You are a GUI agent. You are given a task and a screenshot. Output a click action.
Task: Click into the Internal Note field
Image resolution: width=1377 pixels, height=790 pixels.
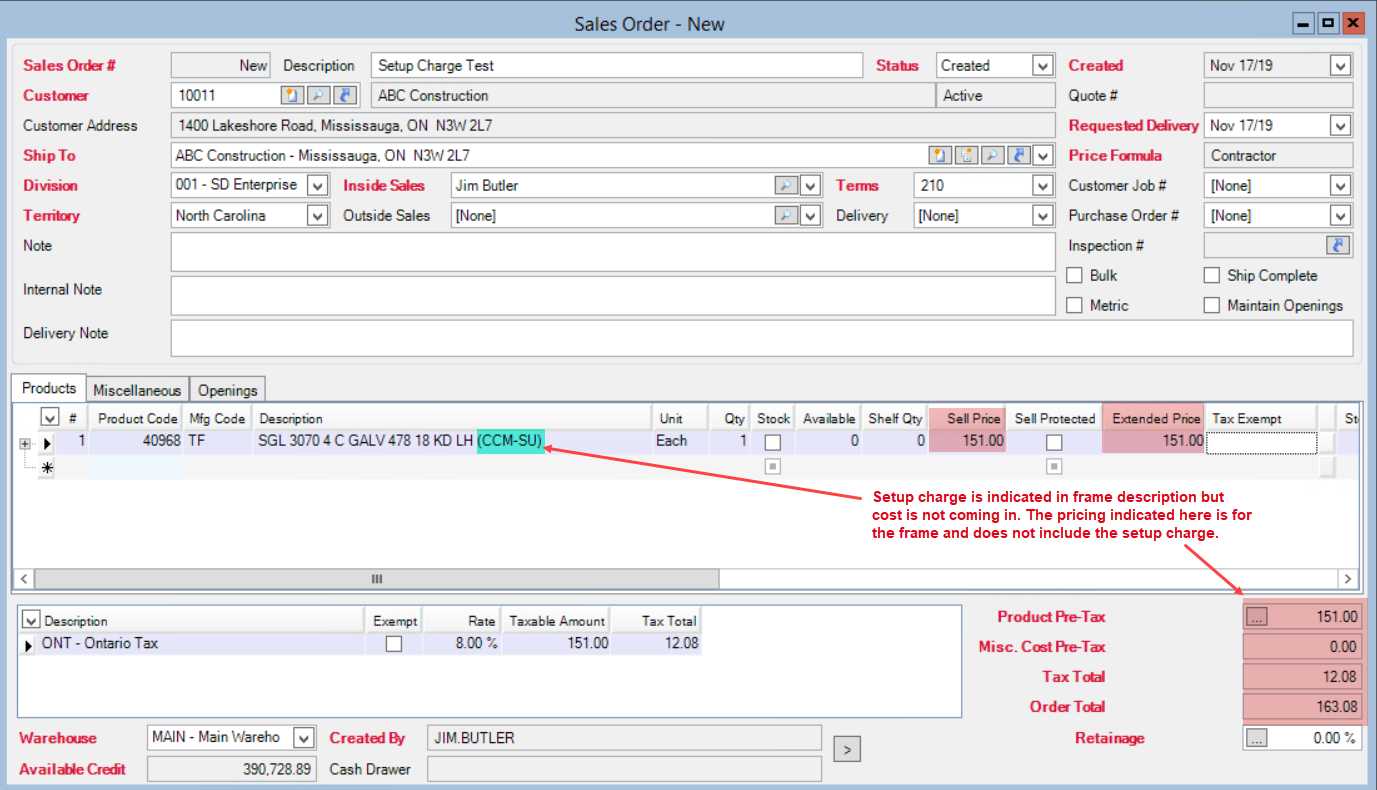(612, 296)
